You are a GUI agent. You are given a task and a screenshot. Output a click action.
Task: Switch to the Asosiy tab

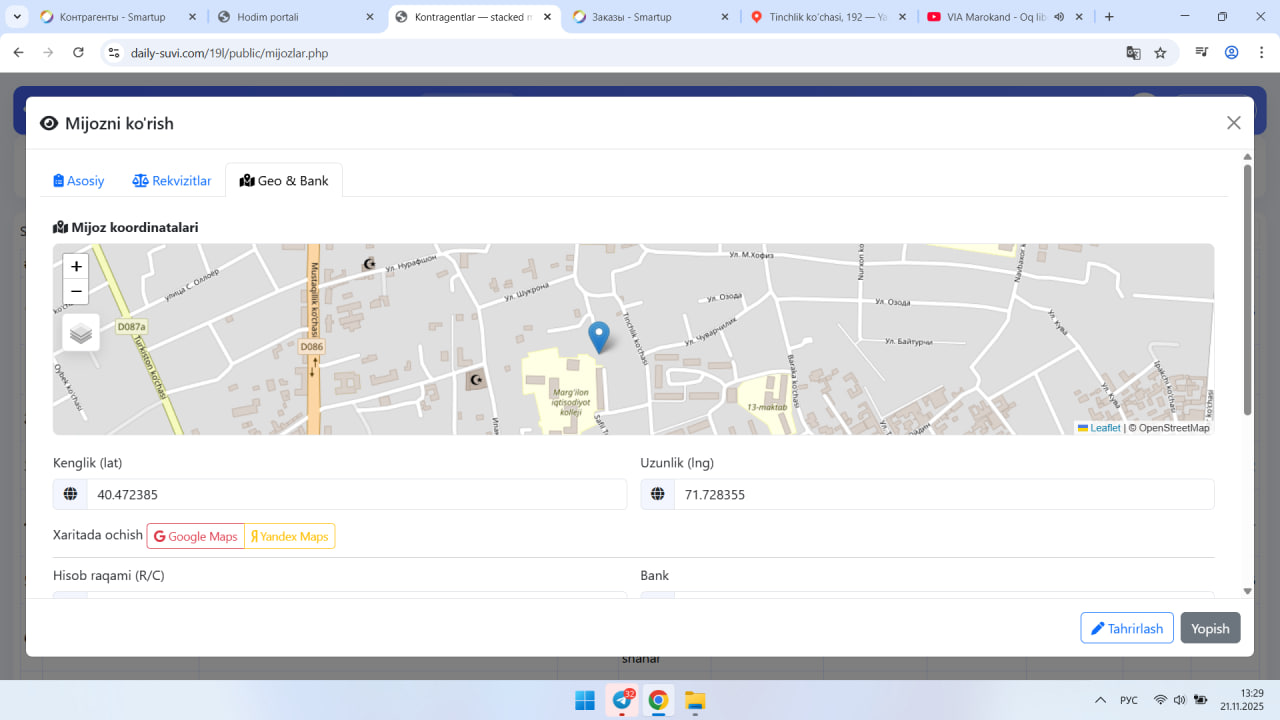click(x=79, y=181)
